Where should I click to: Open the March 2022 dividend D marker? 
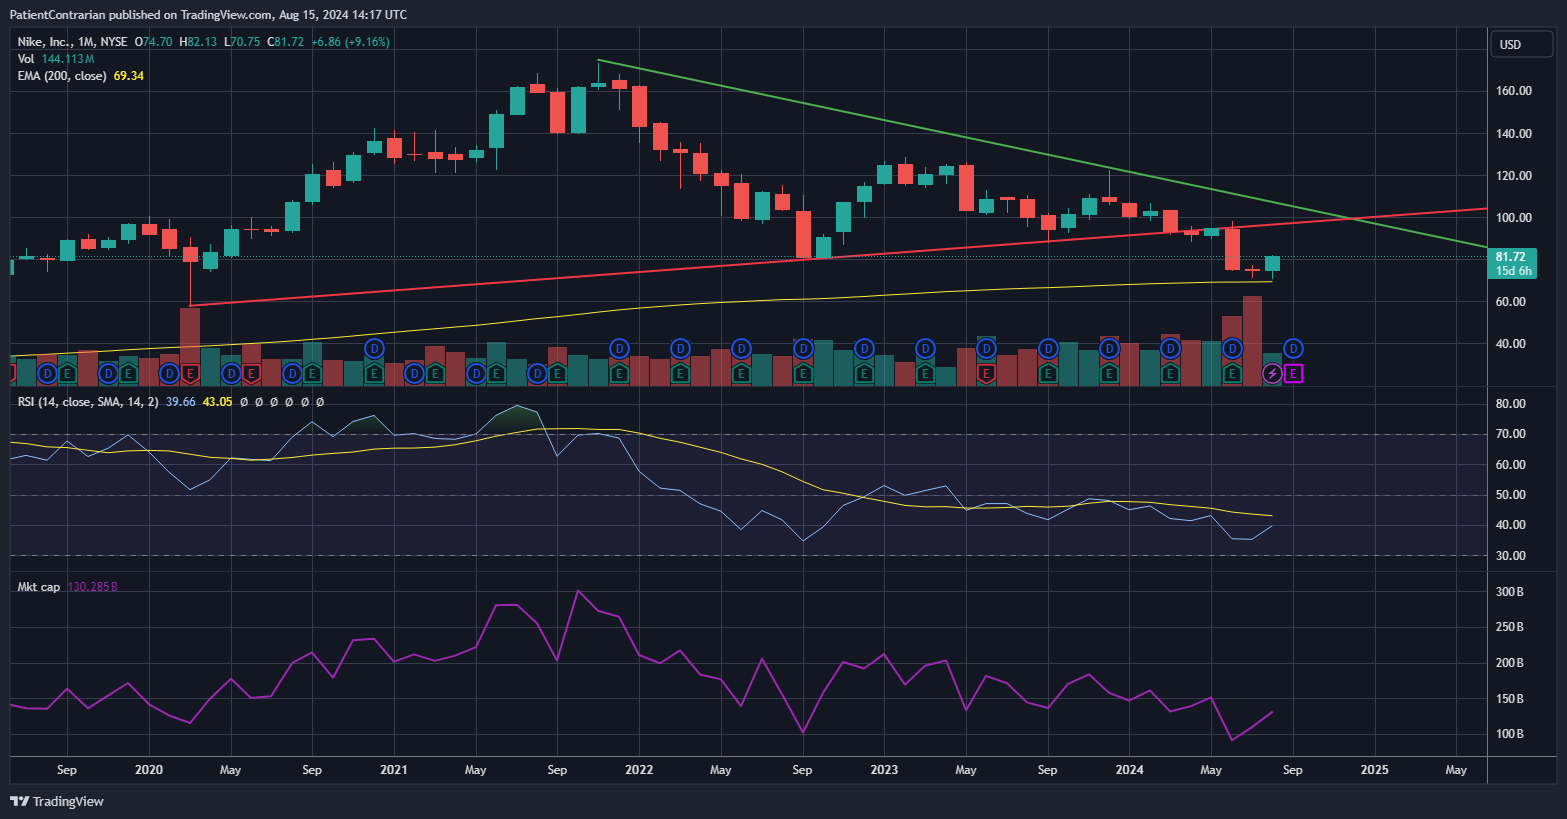(680, 349)
